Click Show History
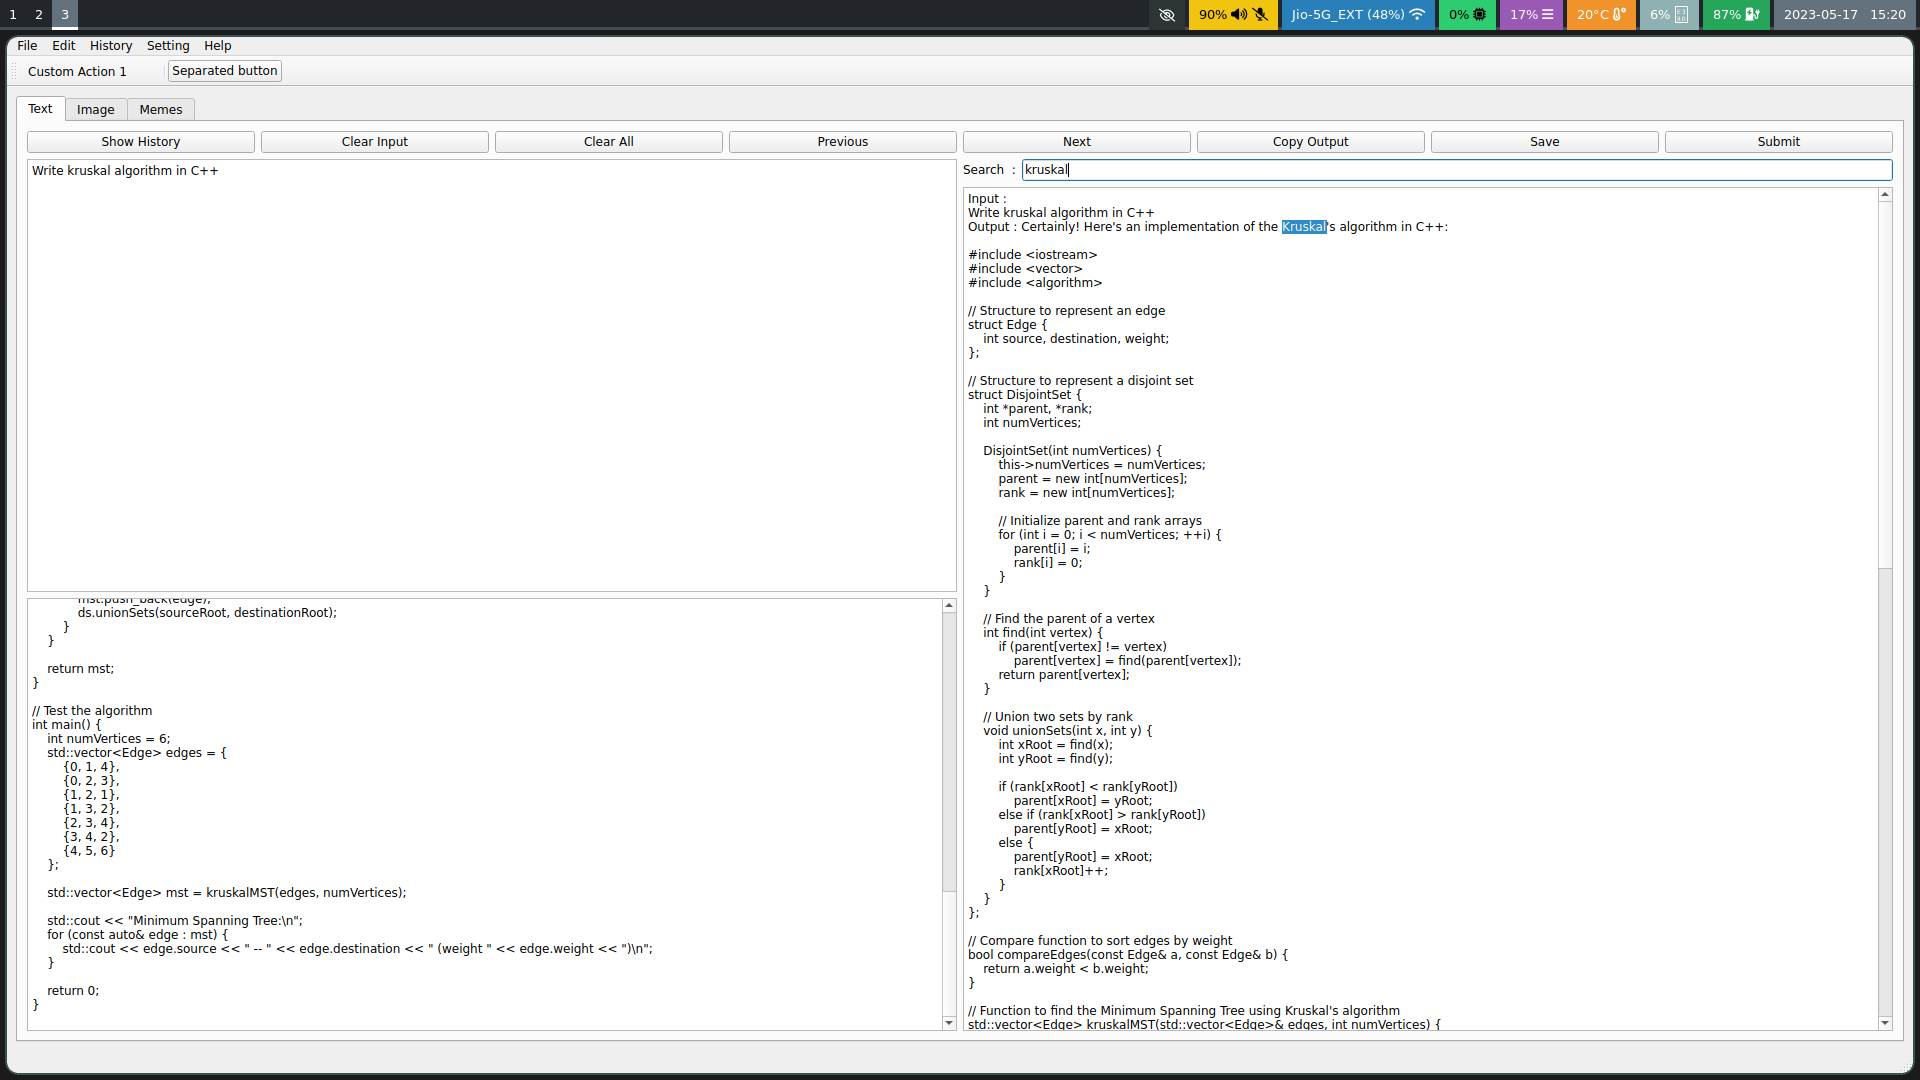 [x=139, y=141]
